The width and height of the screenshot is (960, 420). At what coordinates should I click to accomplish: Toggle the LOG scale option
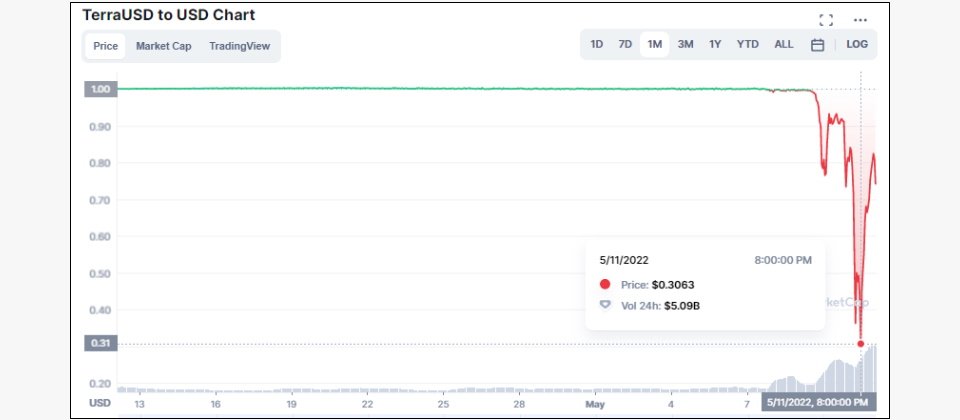click(857, 45)
